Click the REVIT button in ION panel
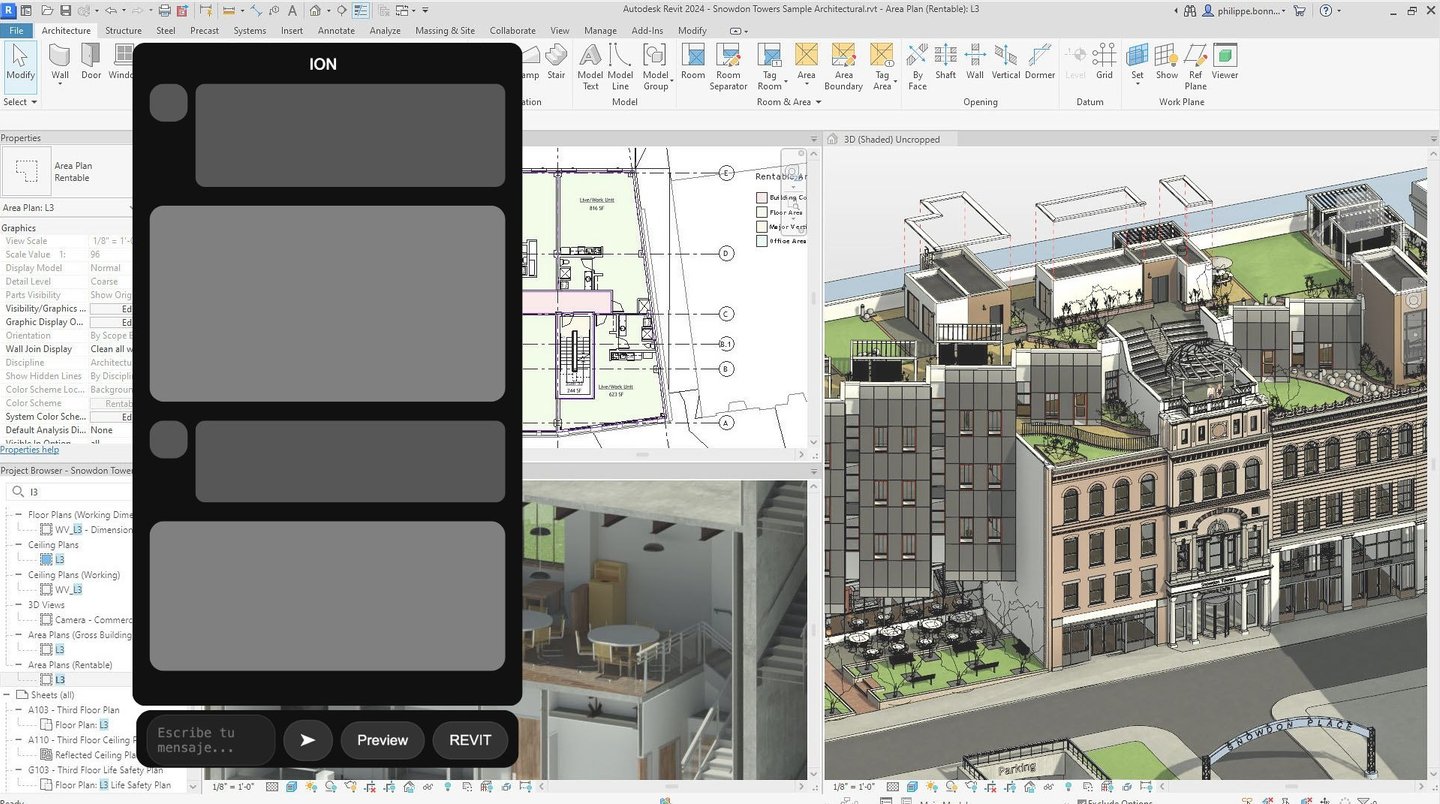The width and height of the screenshot is (1440, 804). click(x=470, y=740)
